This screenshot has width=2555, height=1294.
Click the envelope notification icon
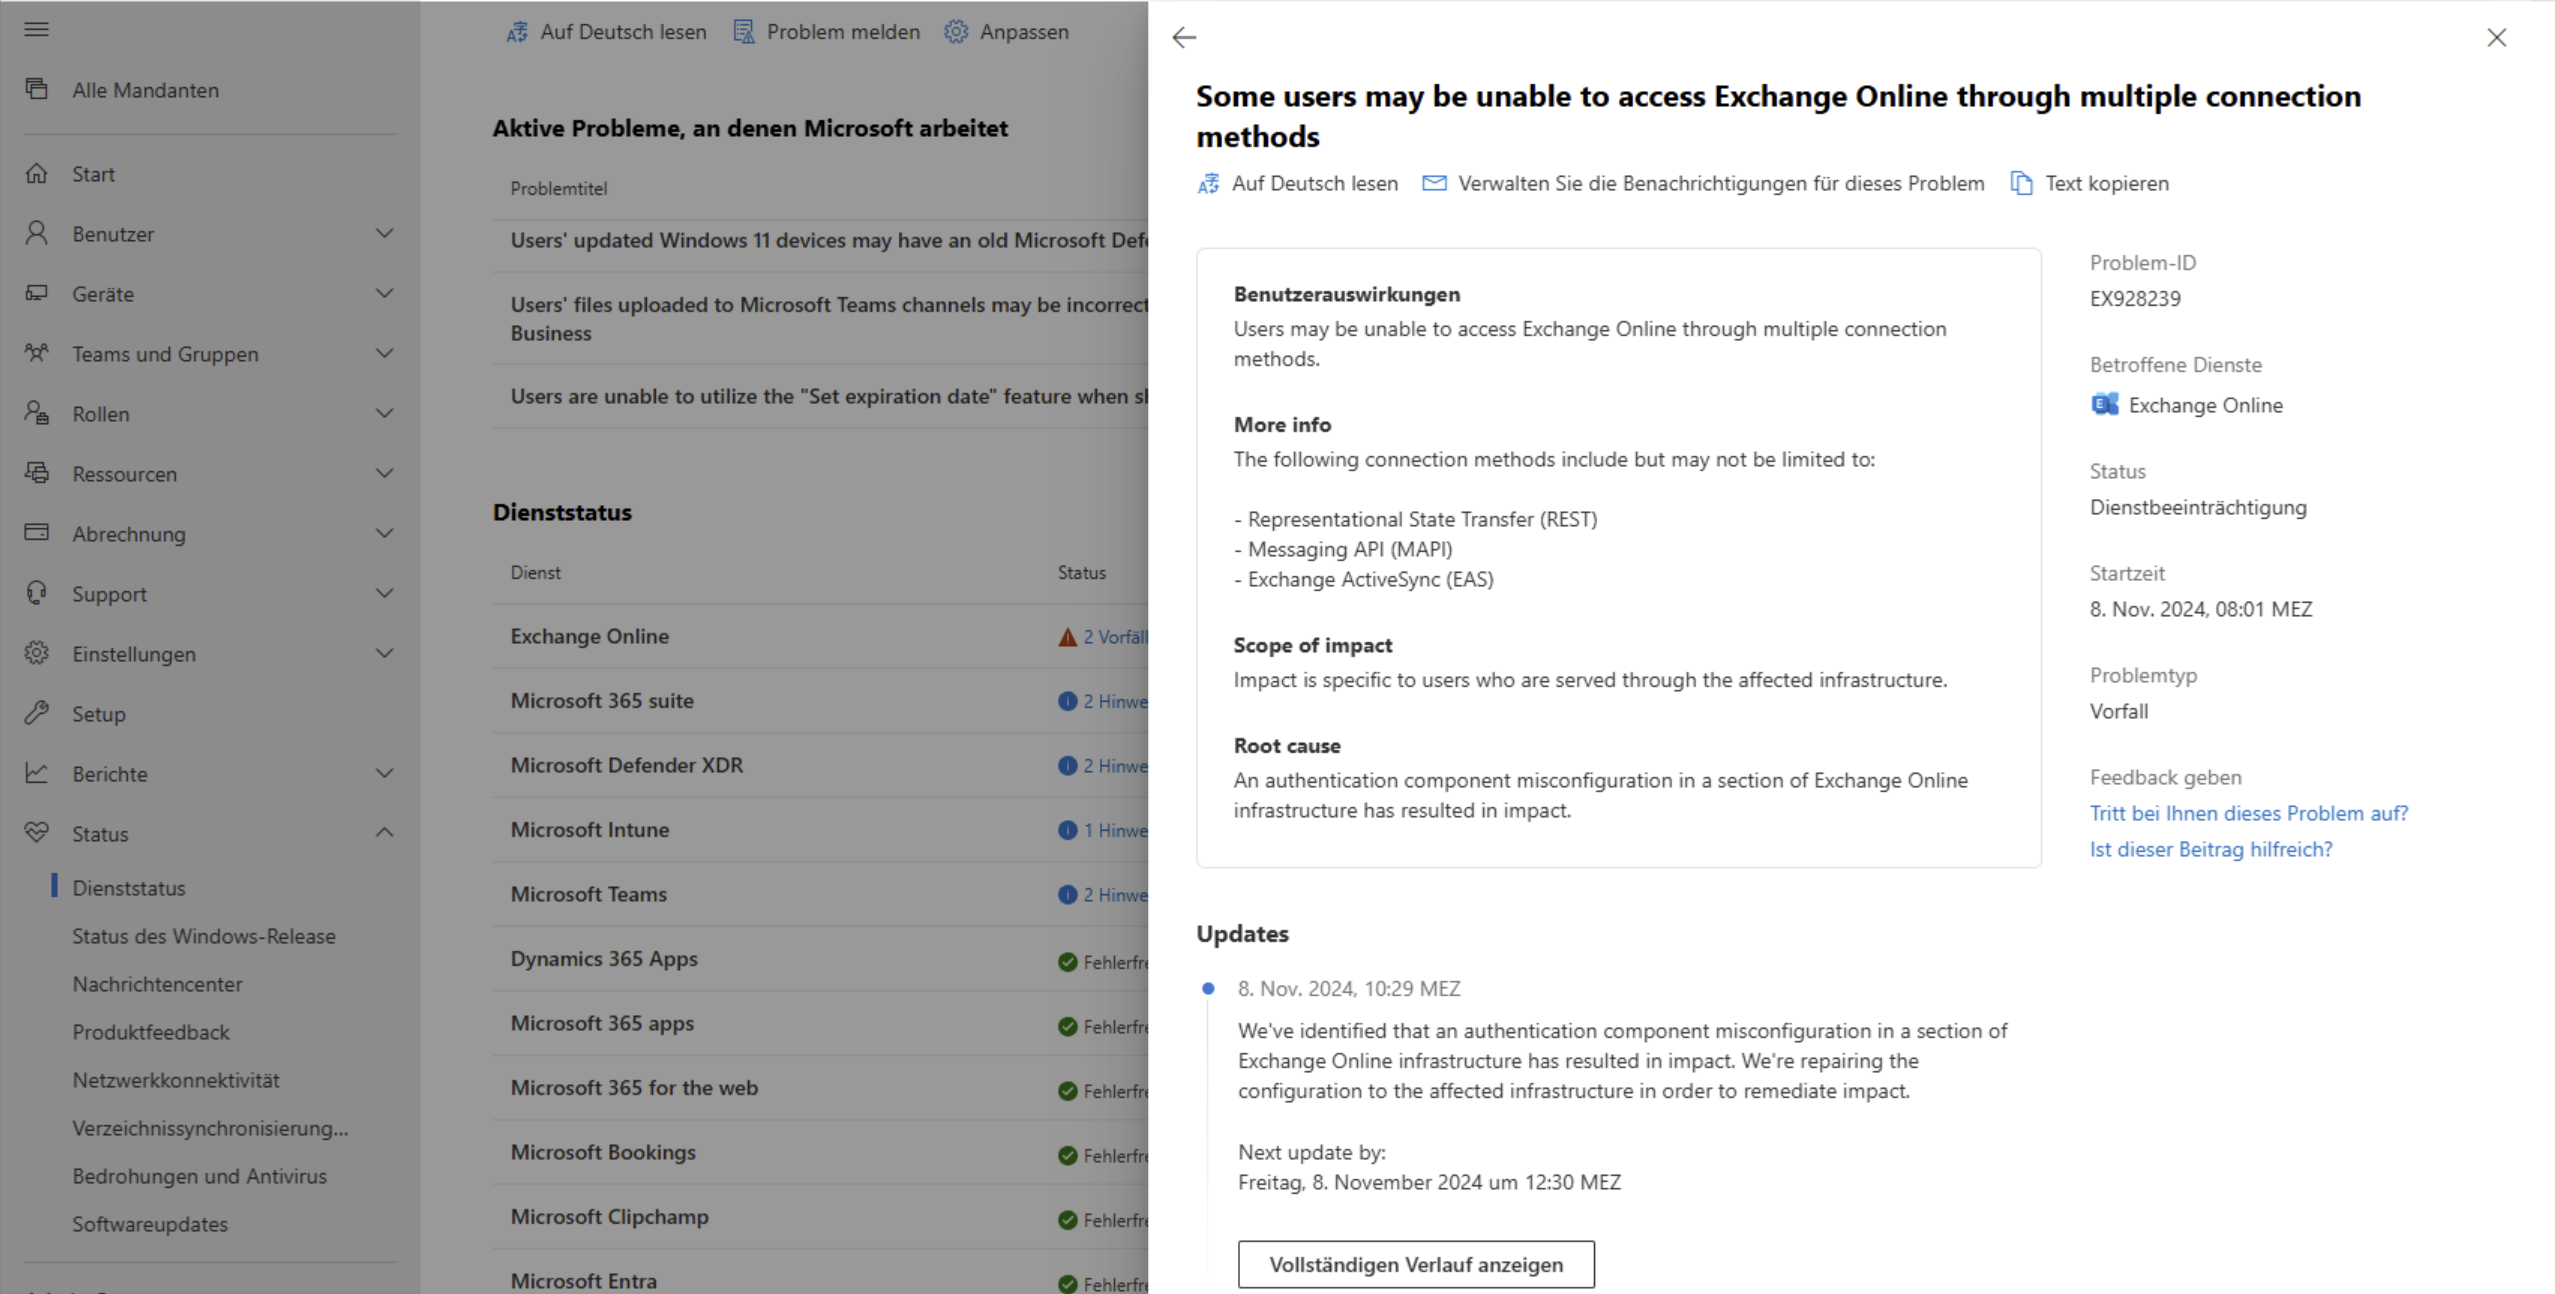pos(1434,184)
